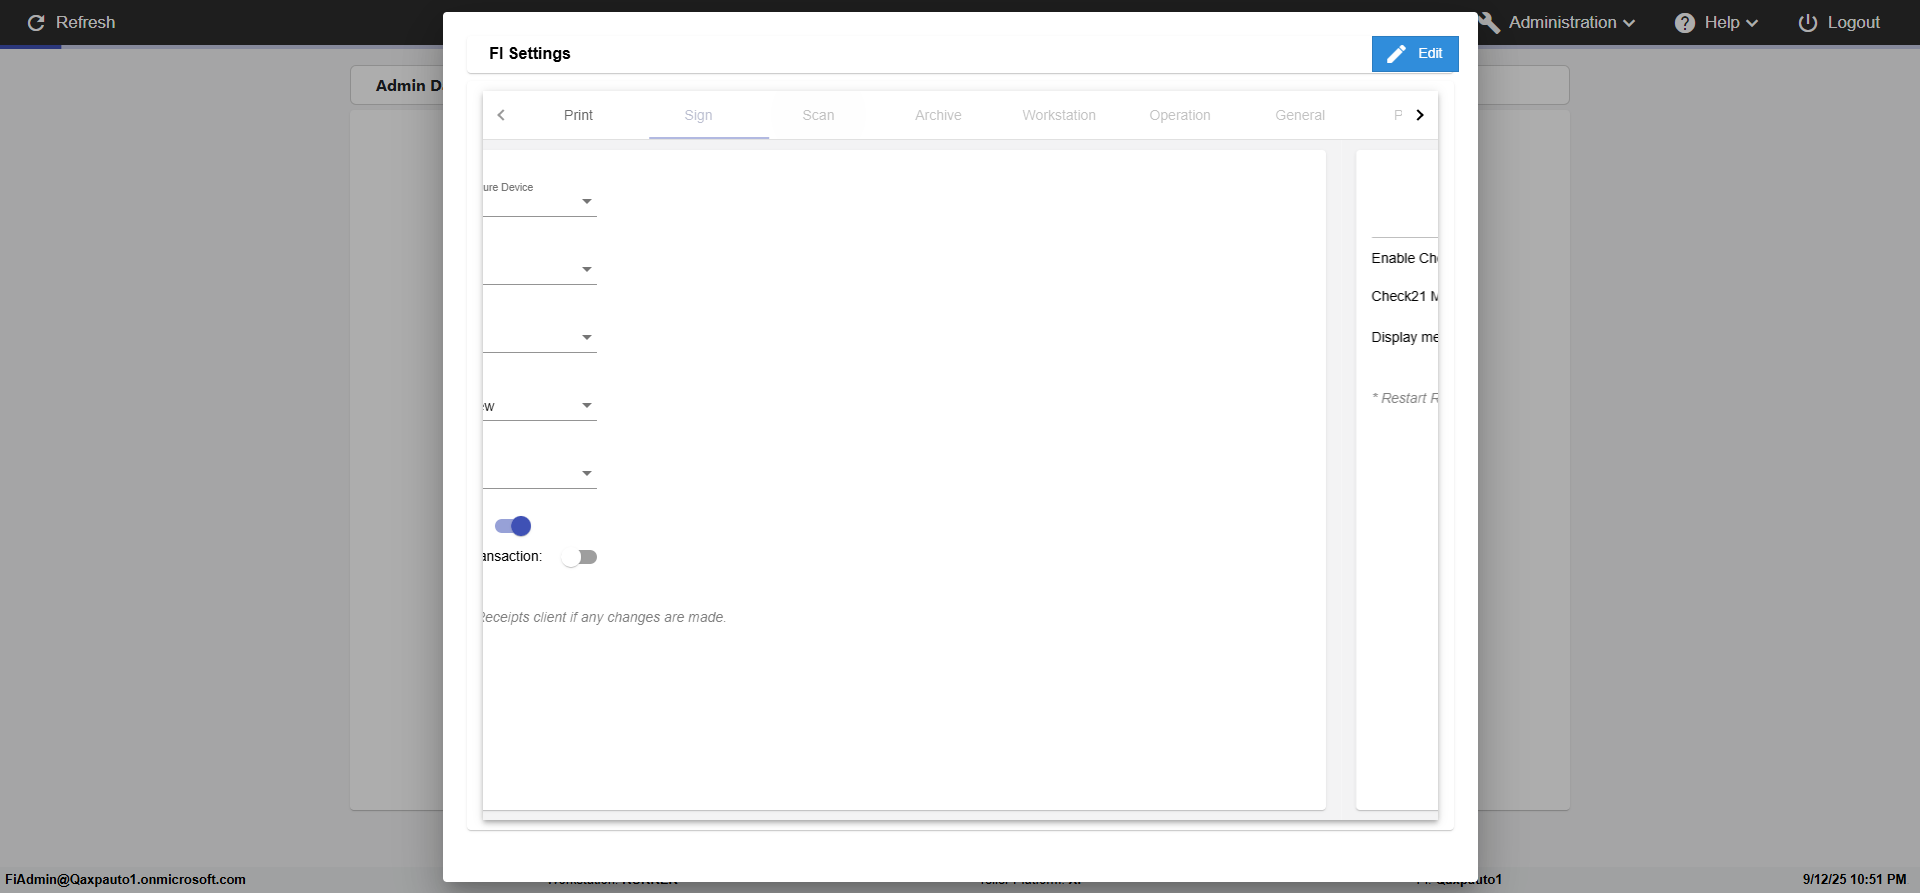Click the FI Settings dialog title
Image resolution: width=1920 pixels, height=893 pixels.
(530, 54)
